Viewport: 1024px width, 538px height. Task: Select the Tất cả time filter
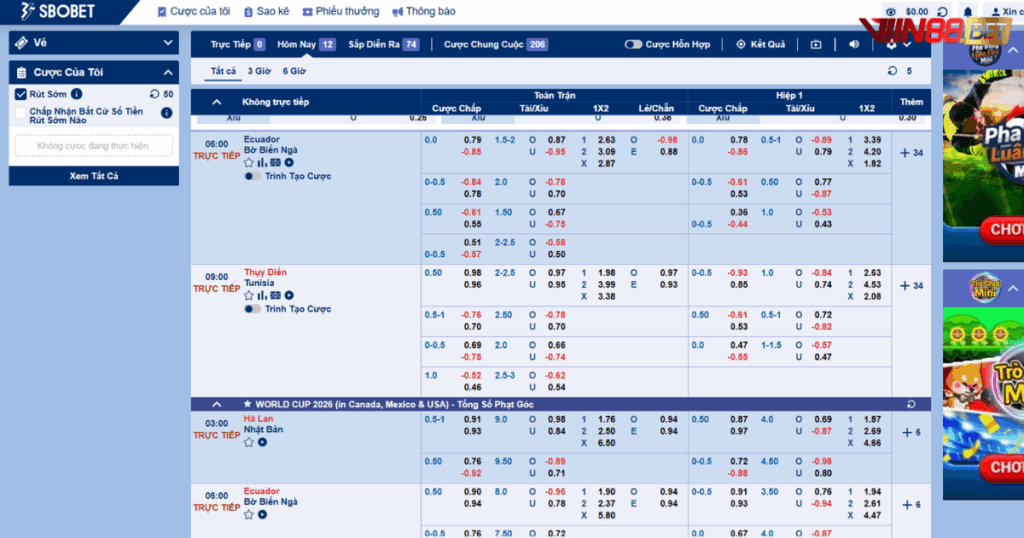pyautogui.click(x=223, y=71)
